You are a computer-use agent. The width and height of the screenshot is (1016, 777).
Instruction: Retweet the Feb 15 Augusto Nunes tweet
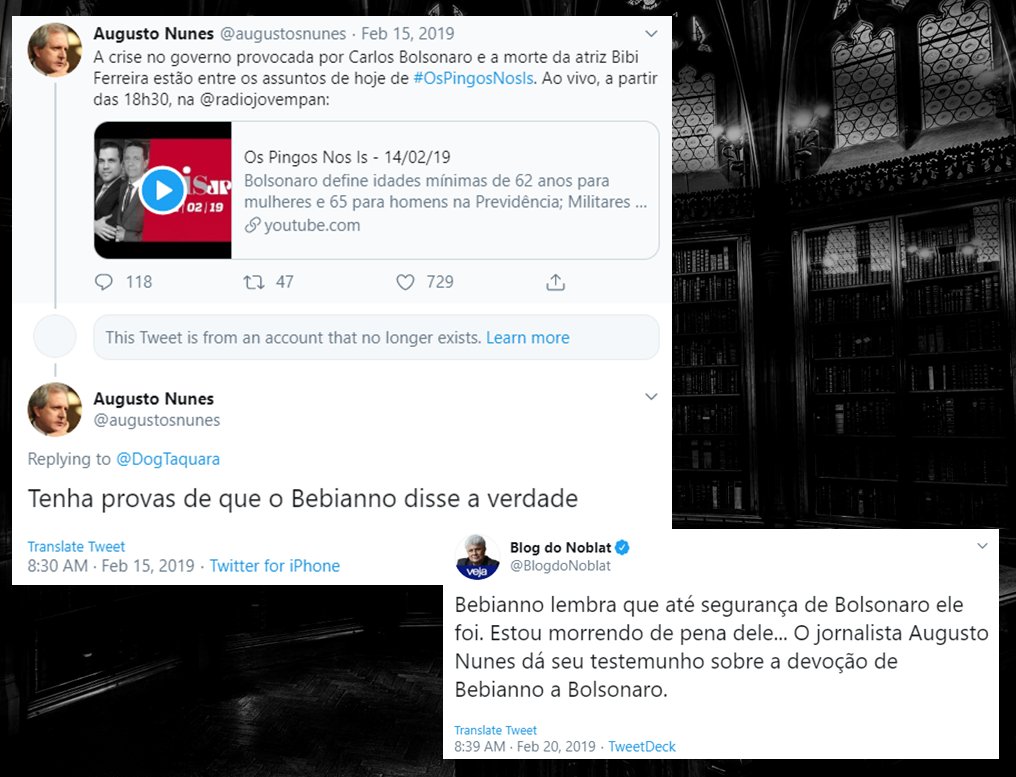[253, 282]
